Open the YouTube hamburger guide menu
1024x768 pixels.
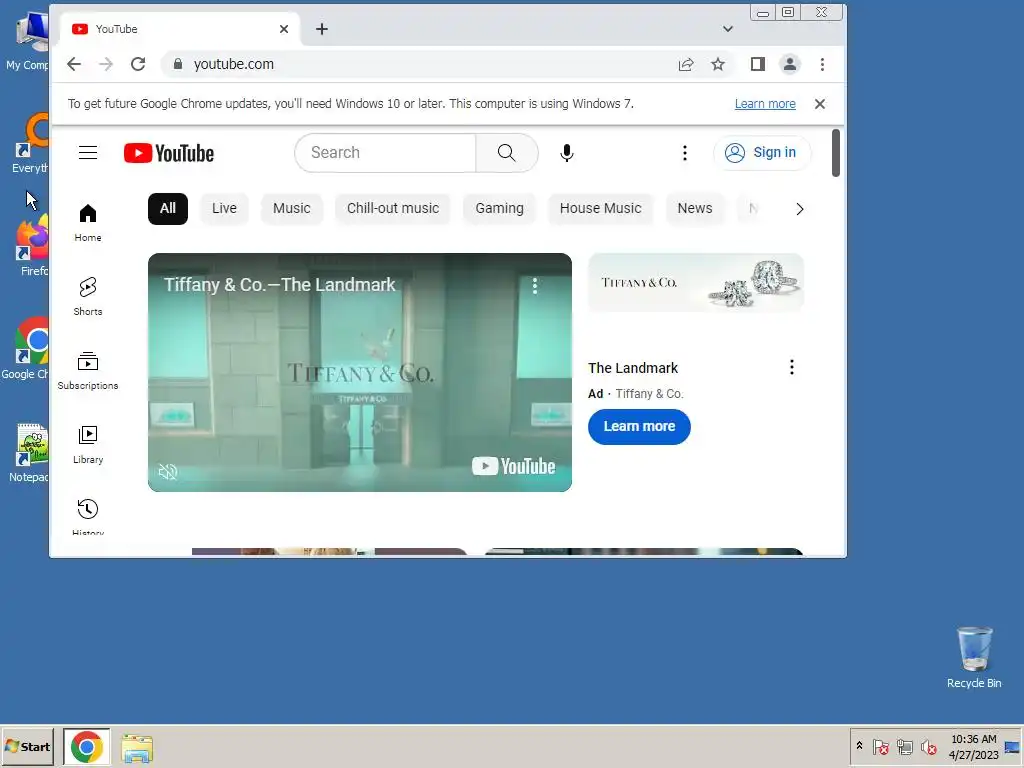click(x=88, y=153)
